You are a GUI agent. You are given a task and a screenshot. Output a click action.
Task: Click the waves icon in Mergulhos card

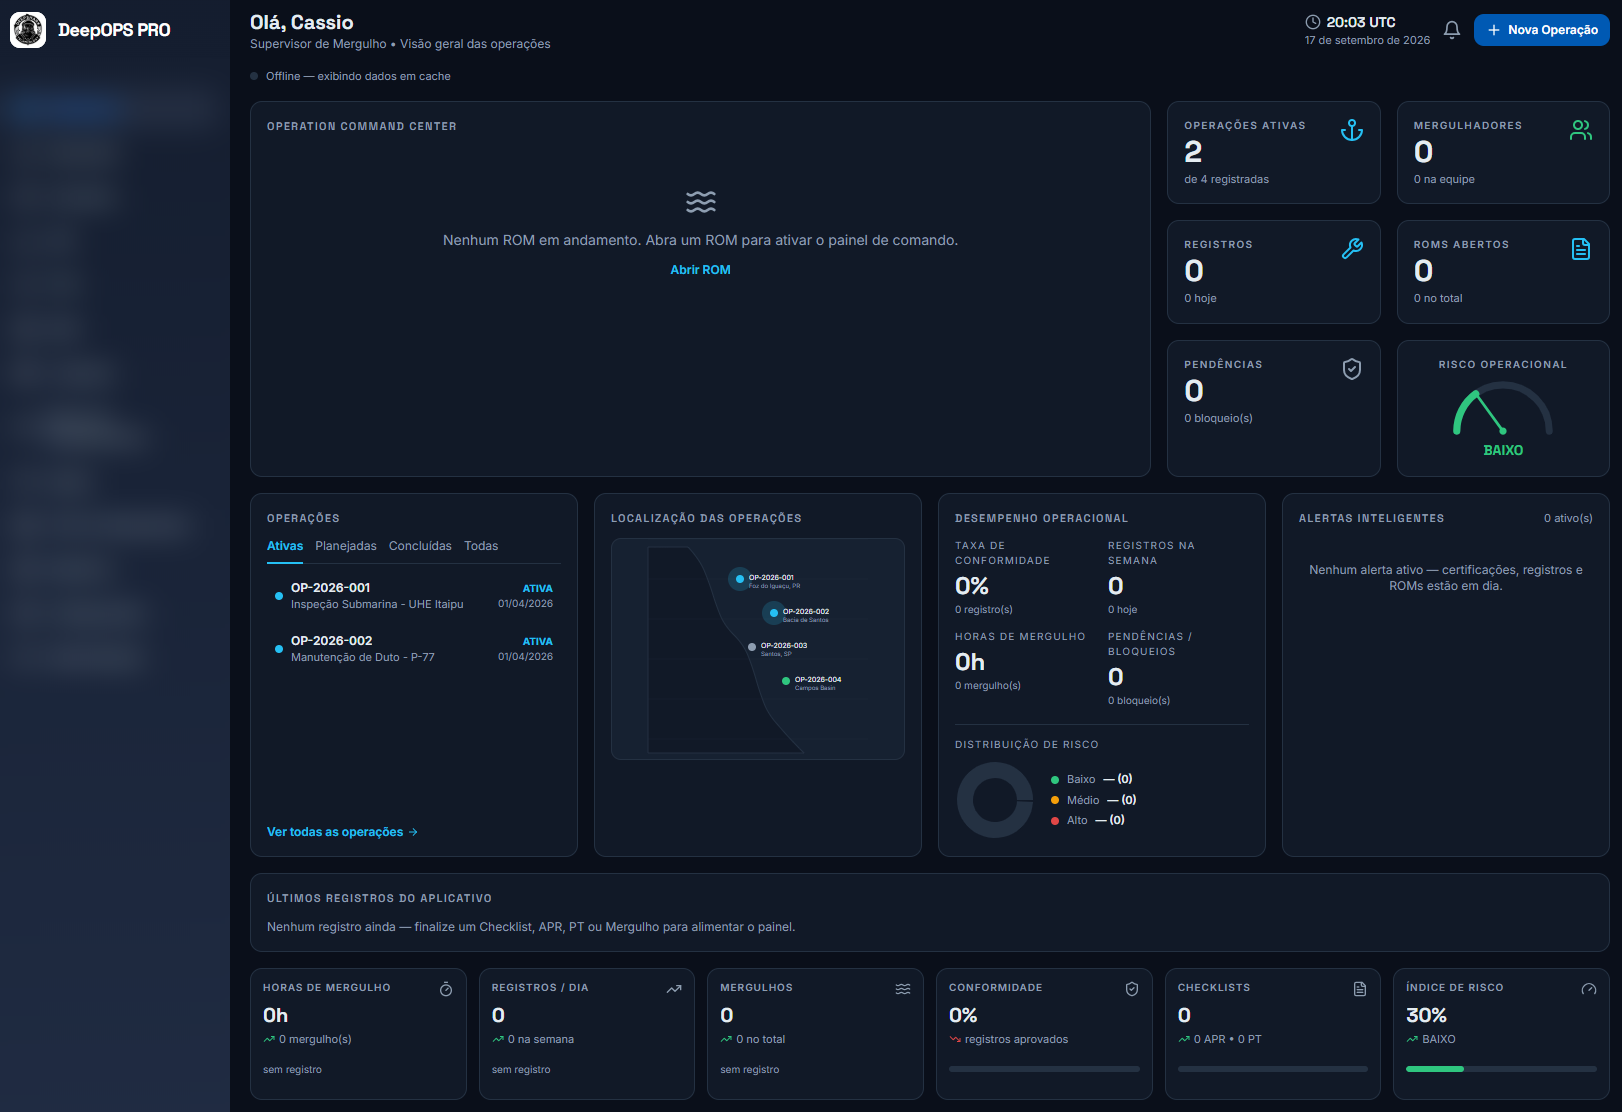[903, 989]
